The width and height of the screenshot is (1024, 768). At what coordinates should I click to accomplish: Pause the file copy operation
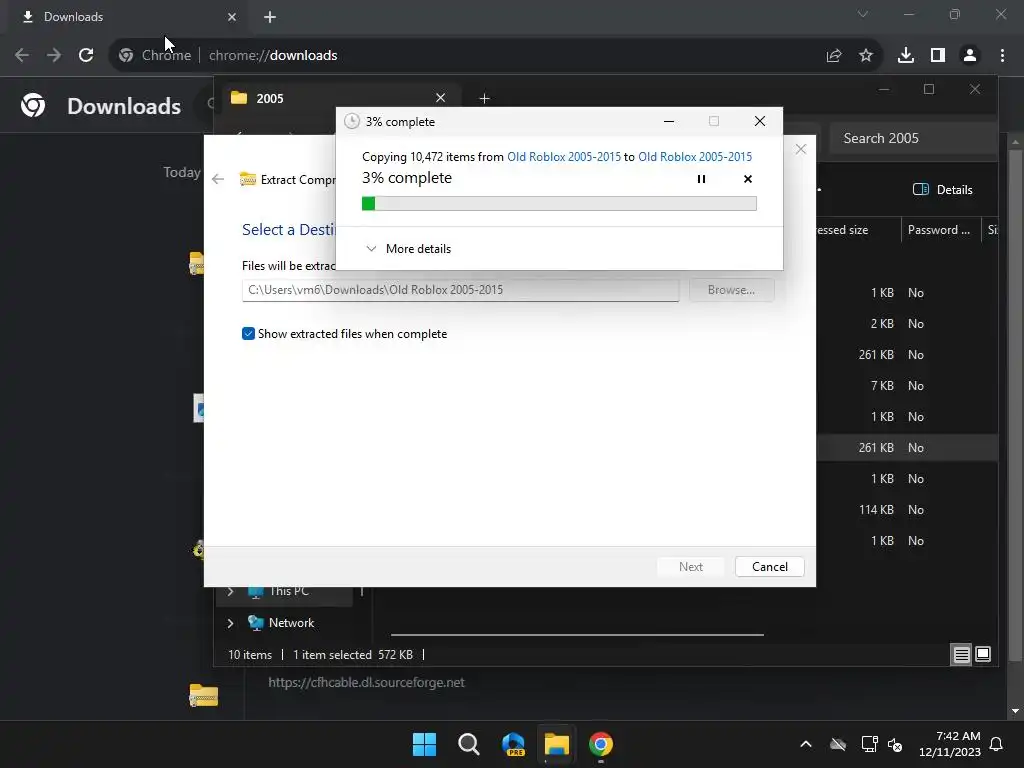tap(701, 179)
